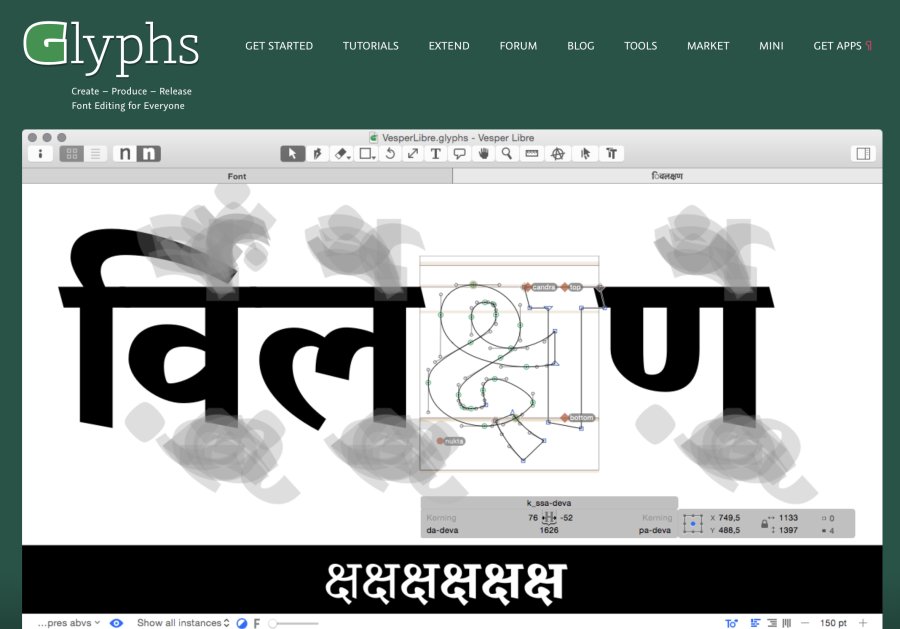Pick the Text tool
Screen dimensions: 900x629
coord(437,153)
